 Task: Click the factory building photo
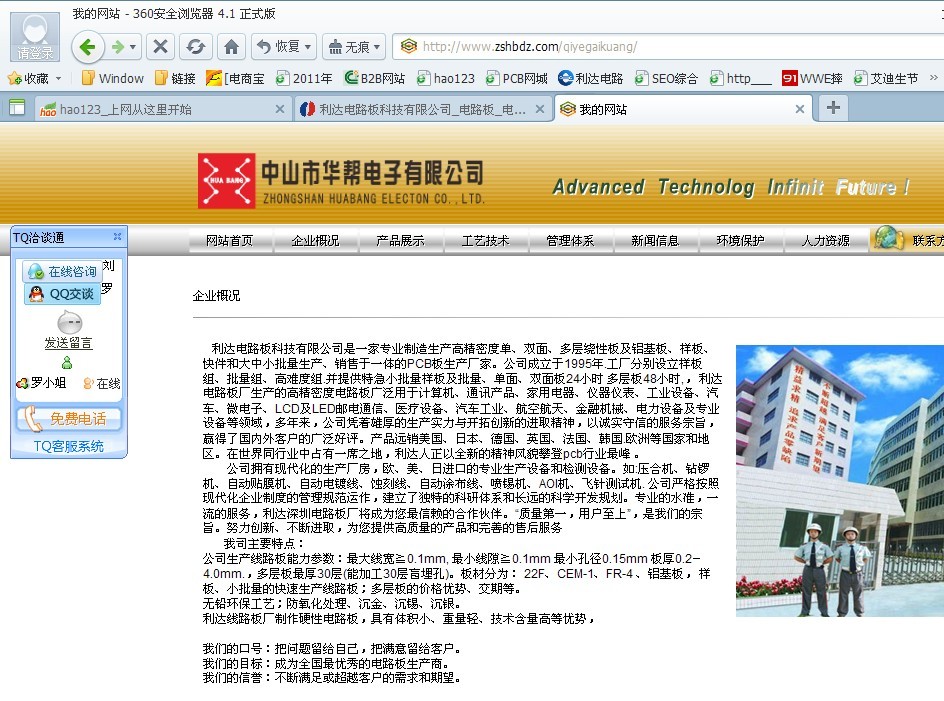tap(840, 481)
